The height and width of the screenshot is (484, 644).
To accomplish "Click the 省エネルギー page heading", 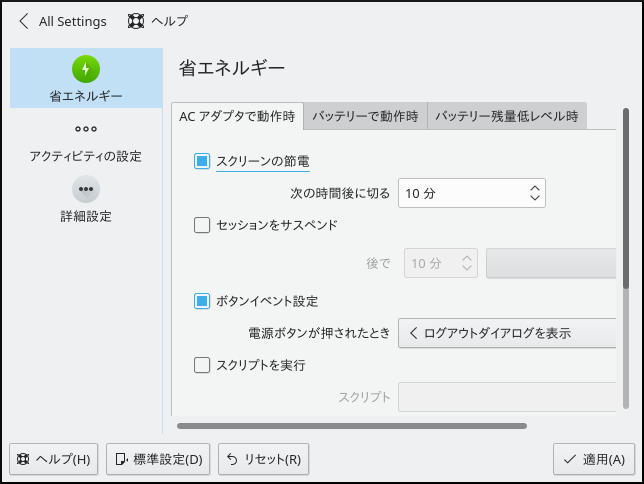I will tap(232, 68).
